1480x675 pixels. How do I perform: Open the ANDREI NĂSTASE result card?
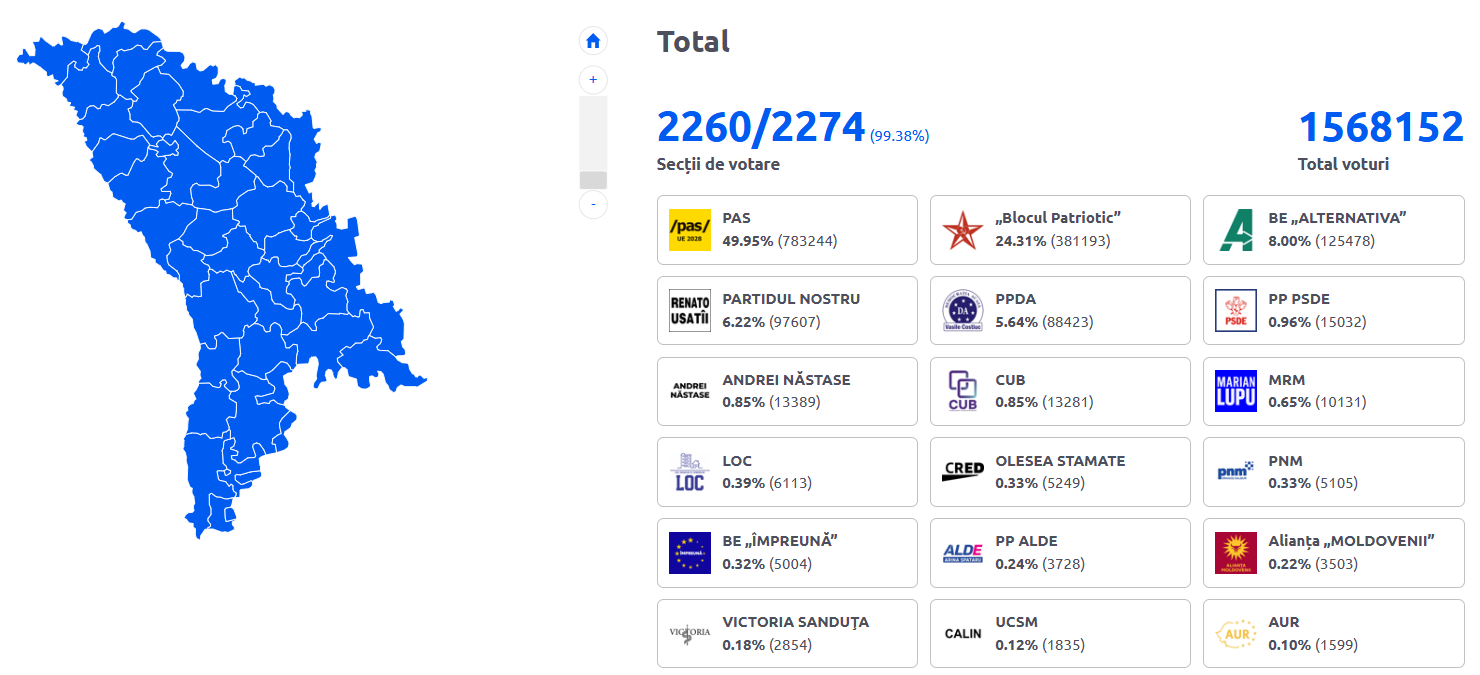(787, 391)
